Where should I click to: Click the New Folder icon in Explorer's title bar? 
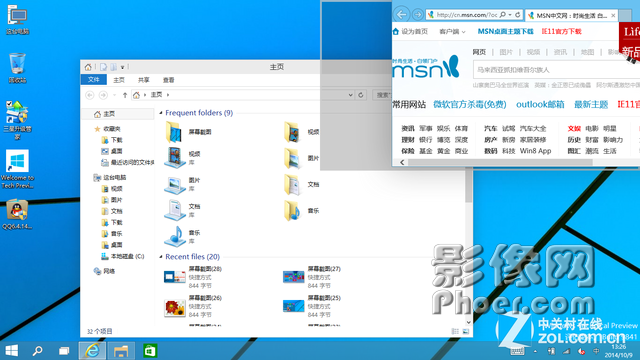113,67
